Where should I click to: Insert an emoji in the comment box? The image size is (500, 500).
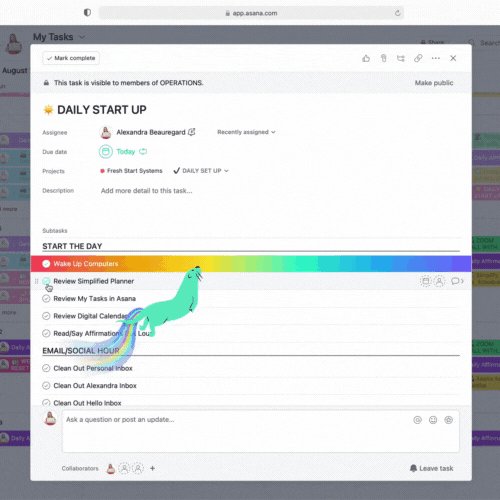point(433,420)
